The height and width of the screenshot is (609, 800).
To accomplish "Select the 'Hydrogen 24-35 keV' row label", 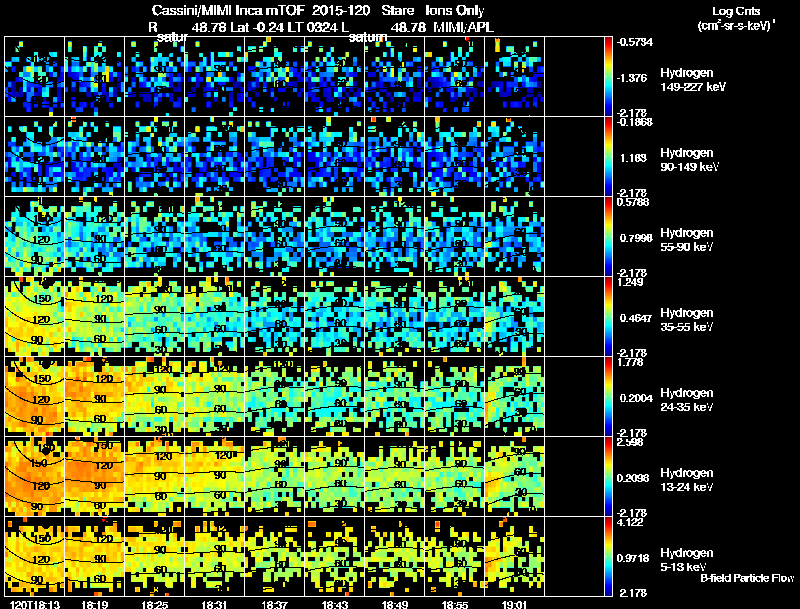I will point(687,400).
